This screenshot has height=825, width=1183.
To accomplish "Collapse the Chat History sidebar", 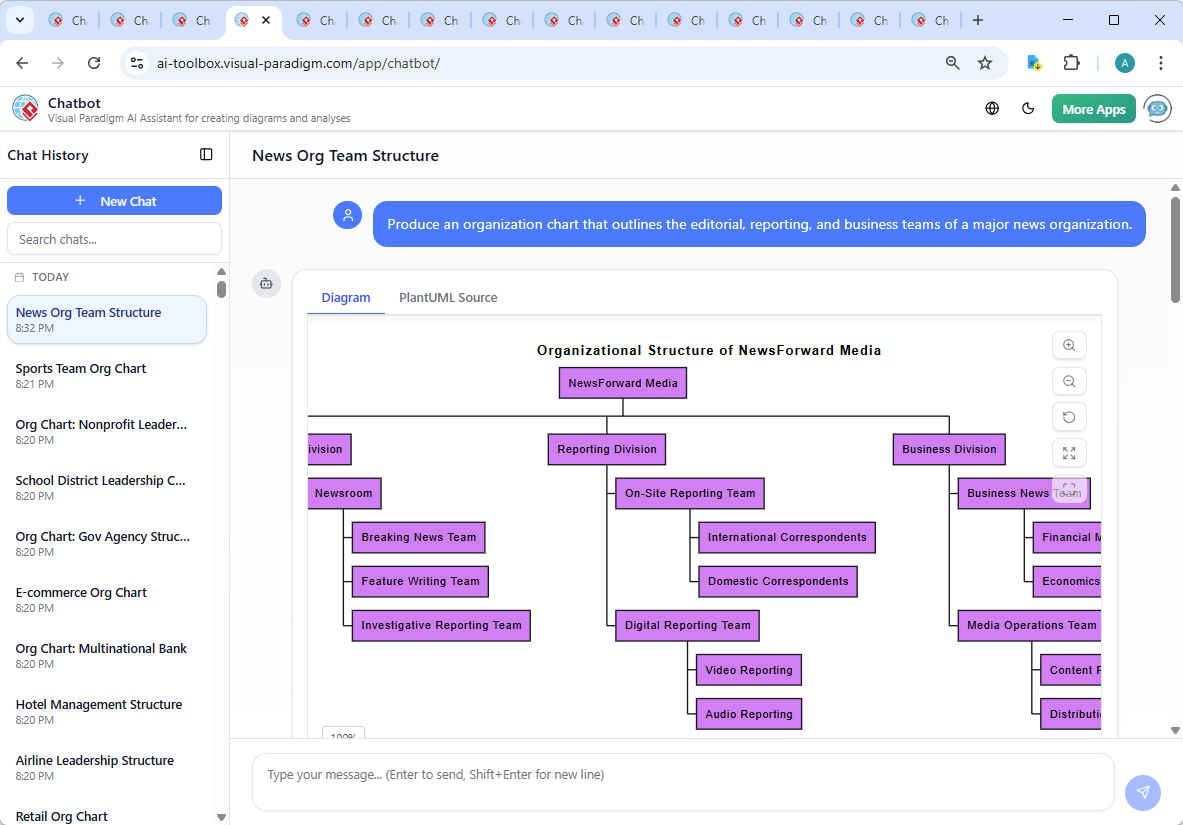I will click(x=206, y=155).
